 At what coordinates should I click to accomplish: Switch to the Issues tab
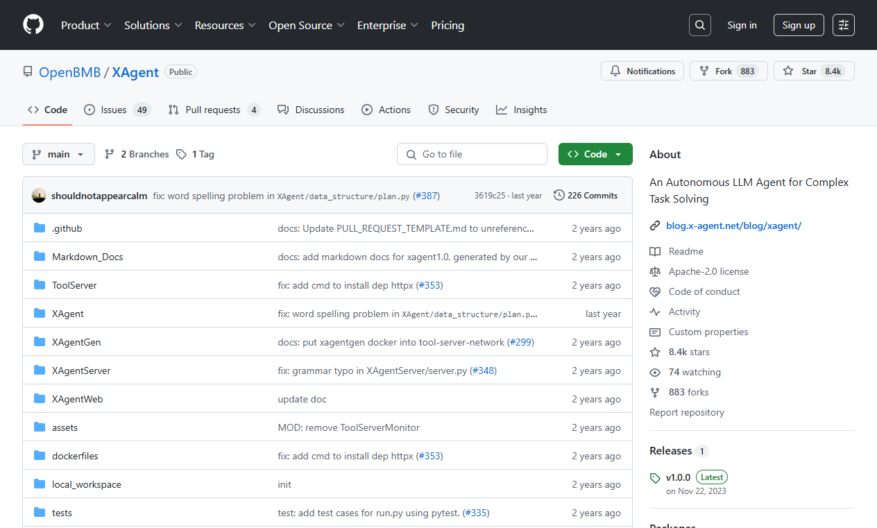pos(117,110)
